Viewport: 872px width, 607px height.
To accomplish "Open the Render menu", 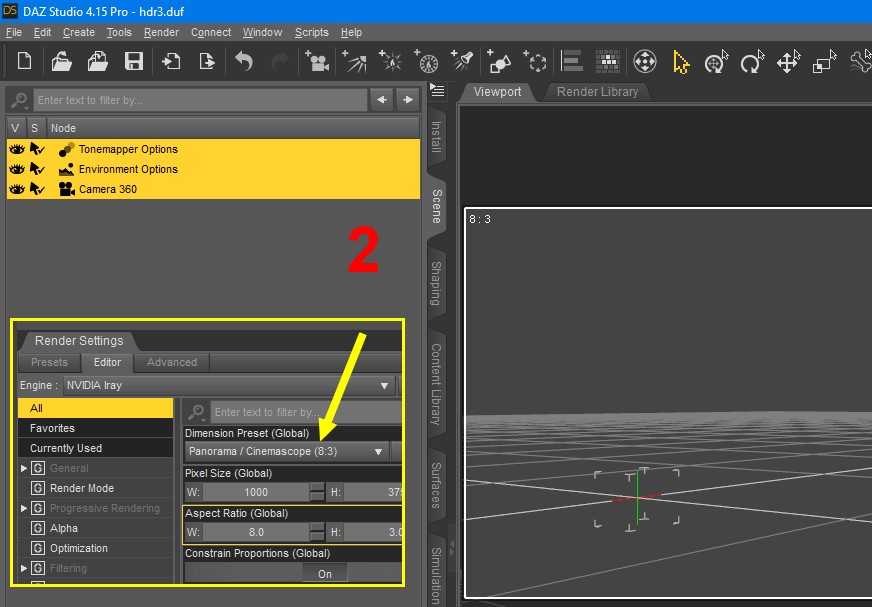I will point(161,32).
